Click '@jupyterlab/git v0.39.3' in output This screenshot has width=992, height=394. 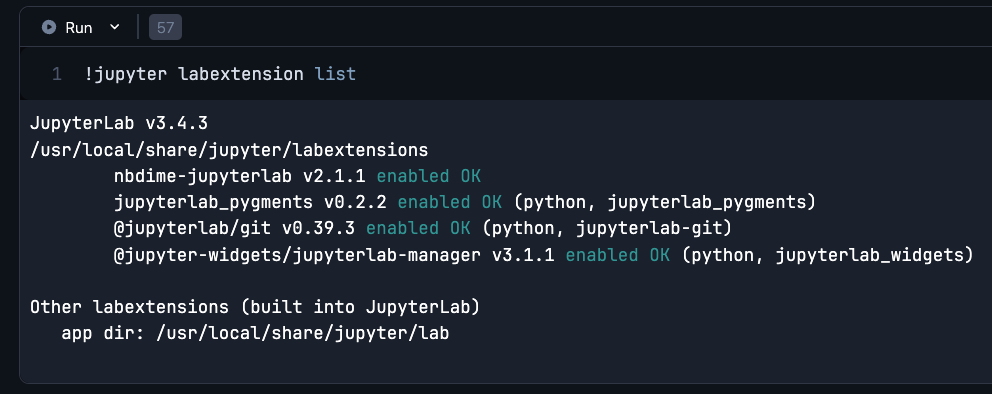[235, 228]
